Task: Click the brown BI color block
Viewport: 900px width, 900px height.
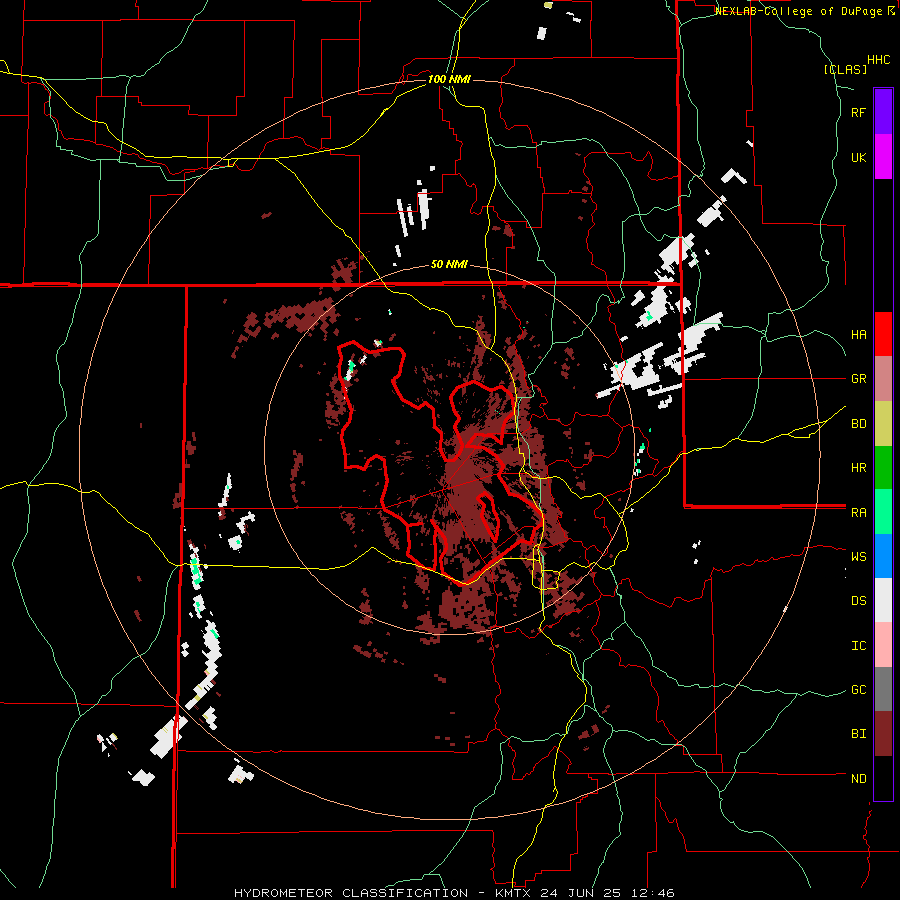Action: tap(883, 734)
